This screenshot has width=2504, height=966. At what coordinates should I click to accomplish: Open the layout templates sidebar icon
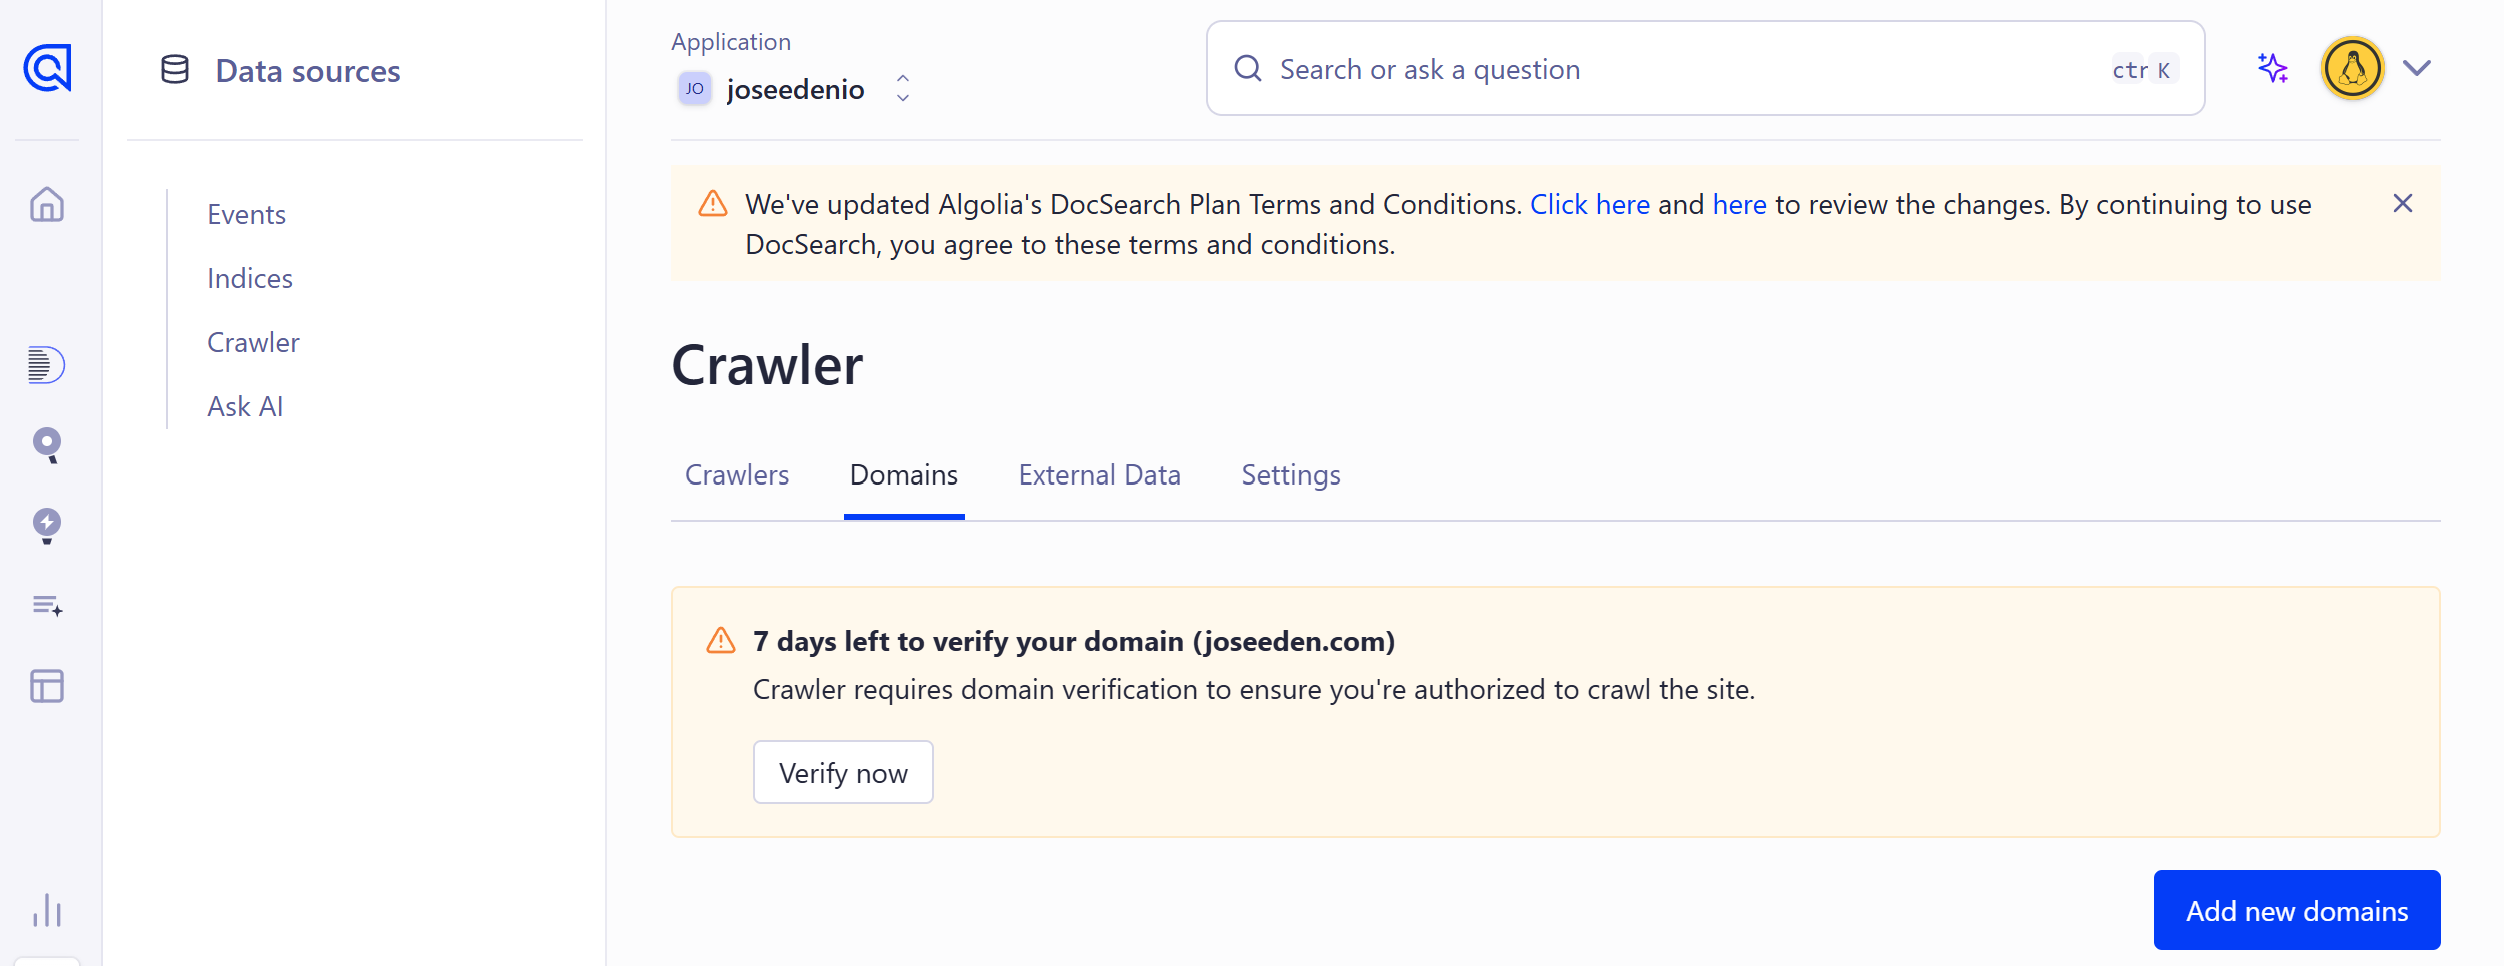click(47, 686)
